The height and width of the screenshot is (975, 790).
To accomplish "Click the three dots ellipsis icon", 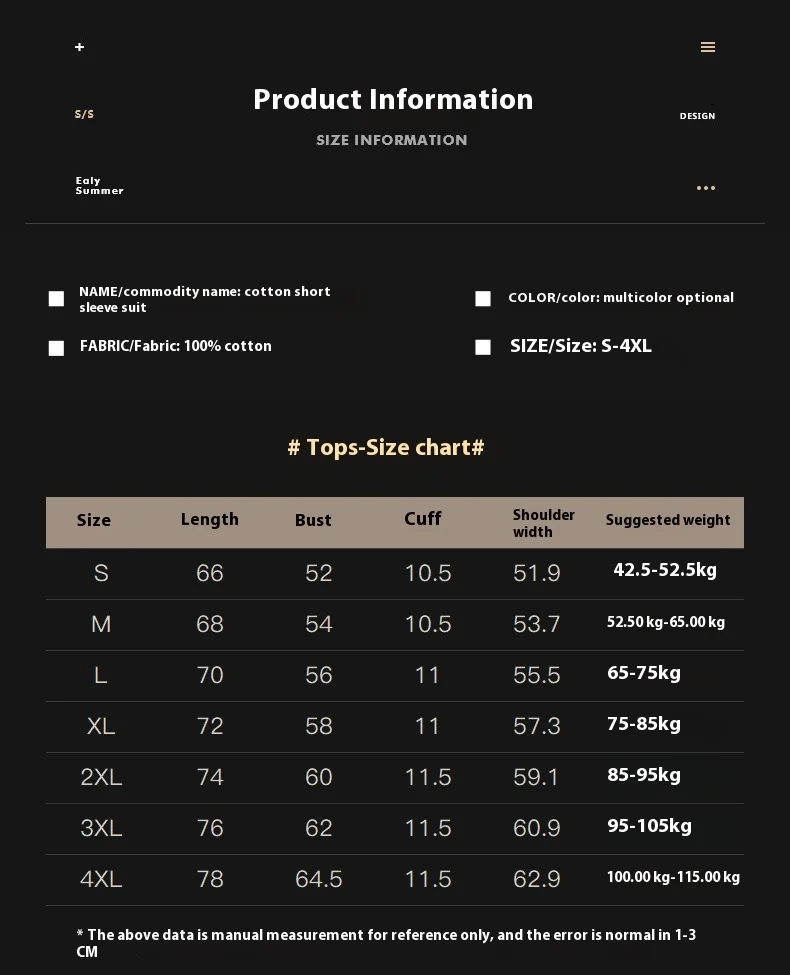I will pos(706,188).
